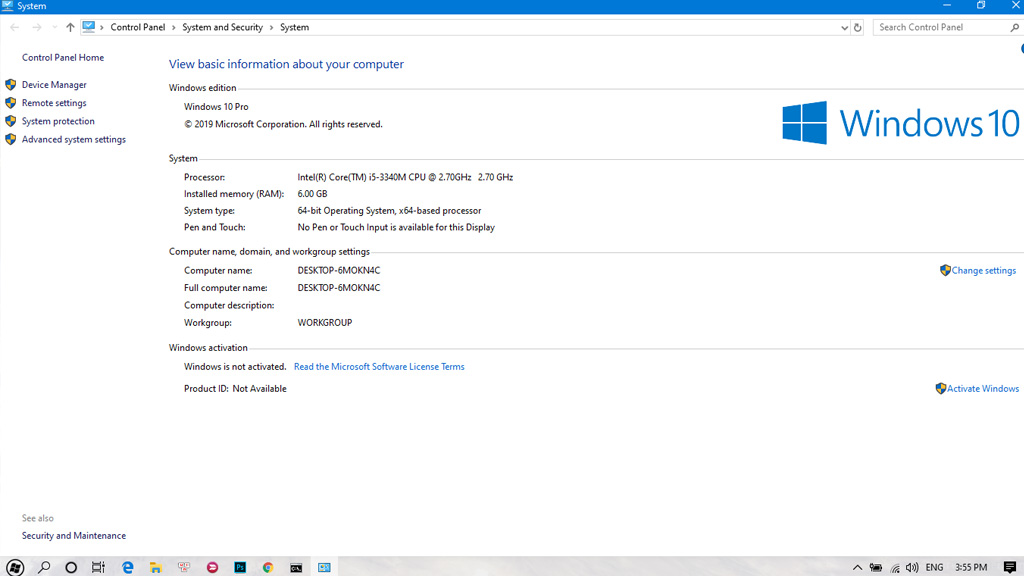1024x576 pixels.
Task: Click the processor value text
Action: 406,177
